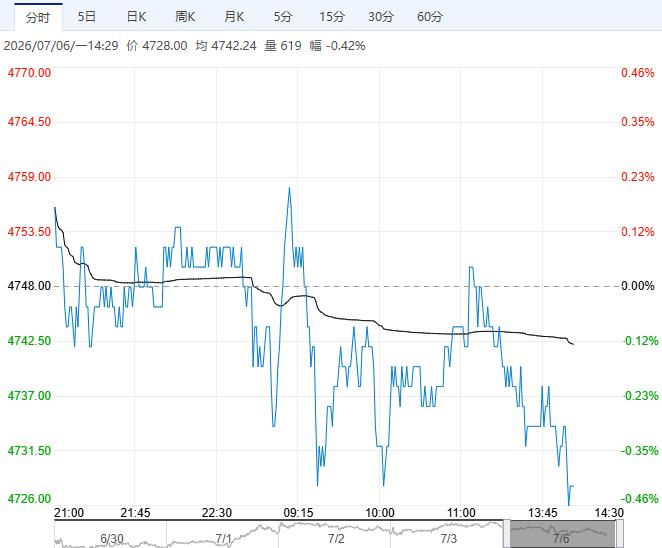Viewport: 662px width, 548px height.
Task: Click left handle of range selector
Action: (507, 534)
